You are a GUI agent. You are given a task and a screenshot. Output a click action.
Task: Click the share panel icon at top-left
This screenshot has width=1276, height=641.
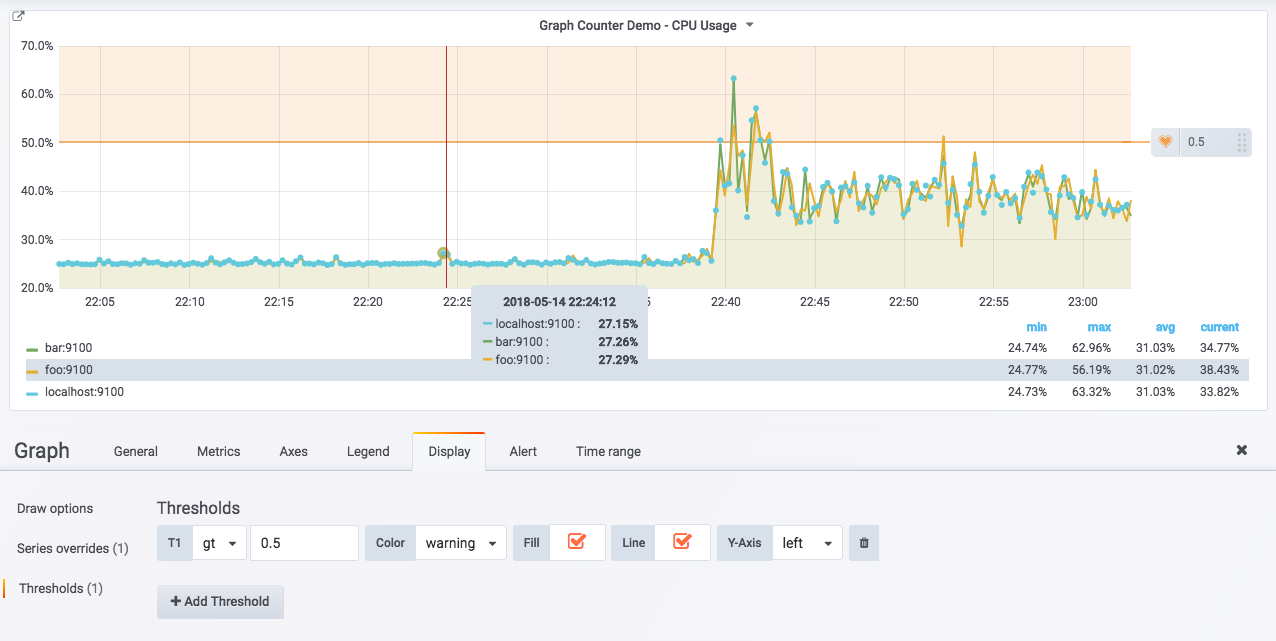18,17
